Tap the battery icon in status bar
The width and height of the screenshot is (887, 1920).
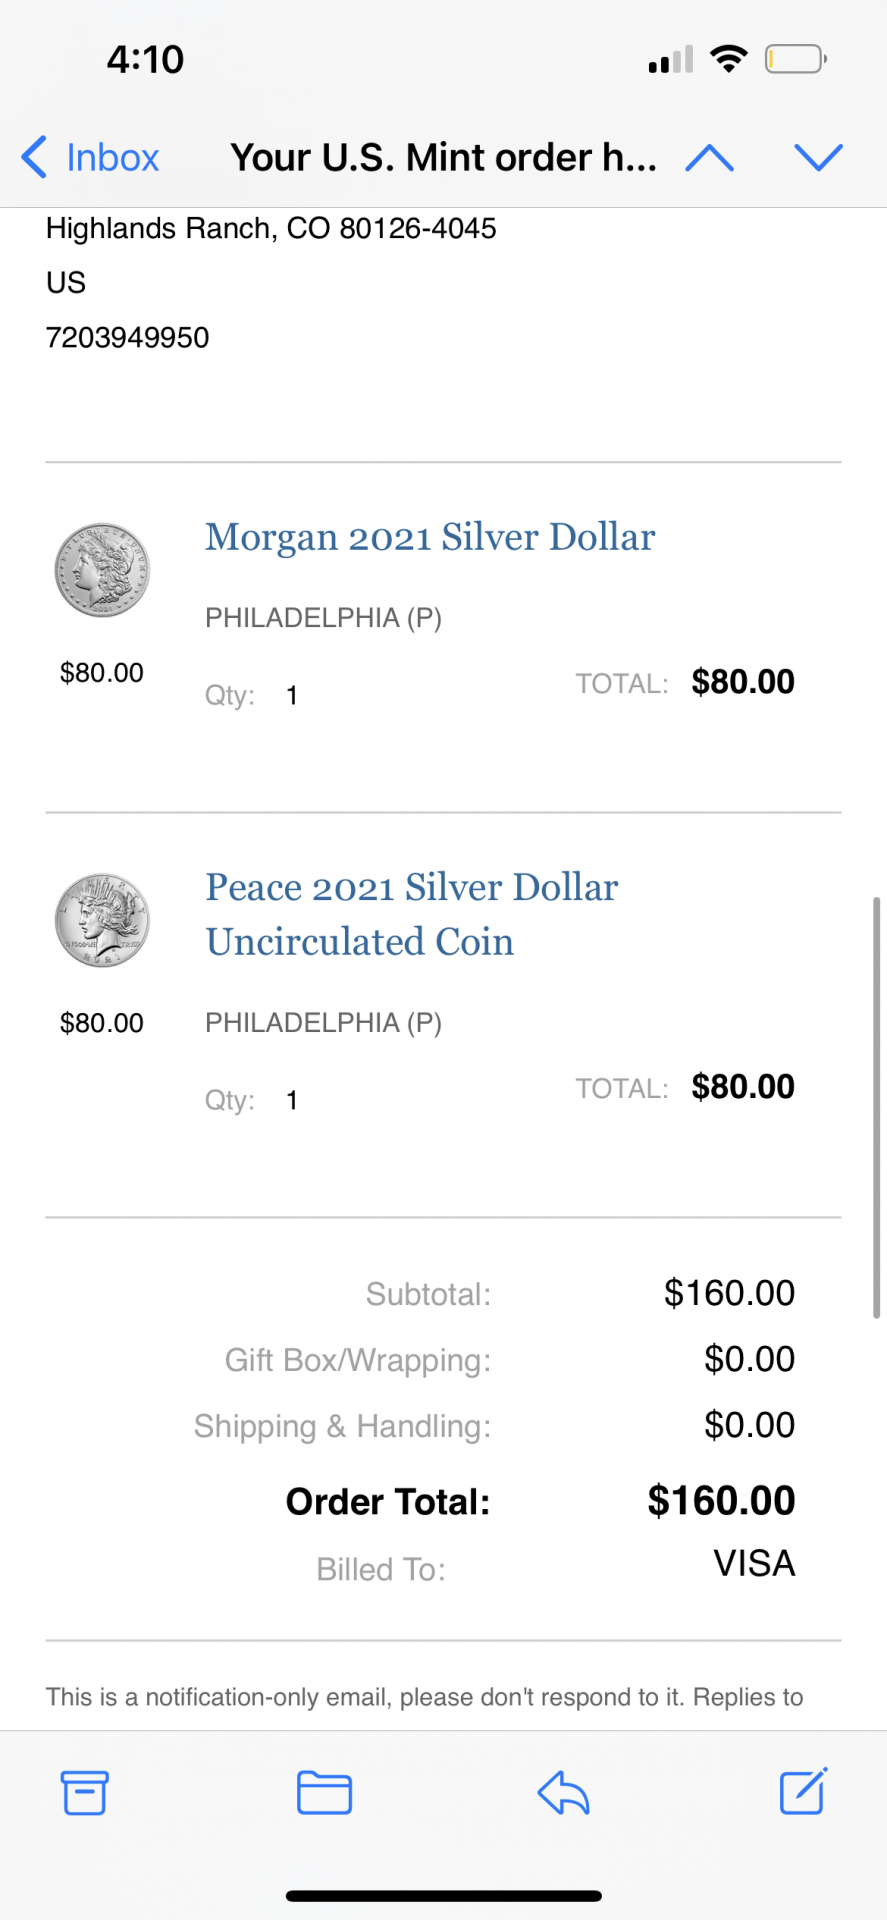796,59
